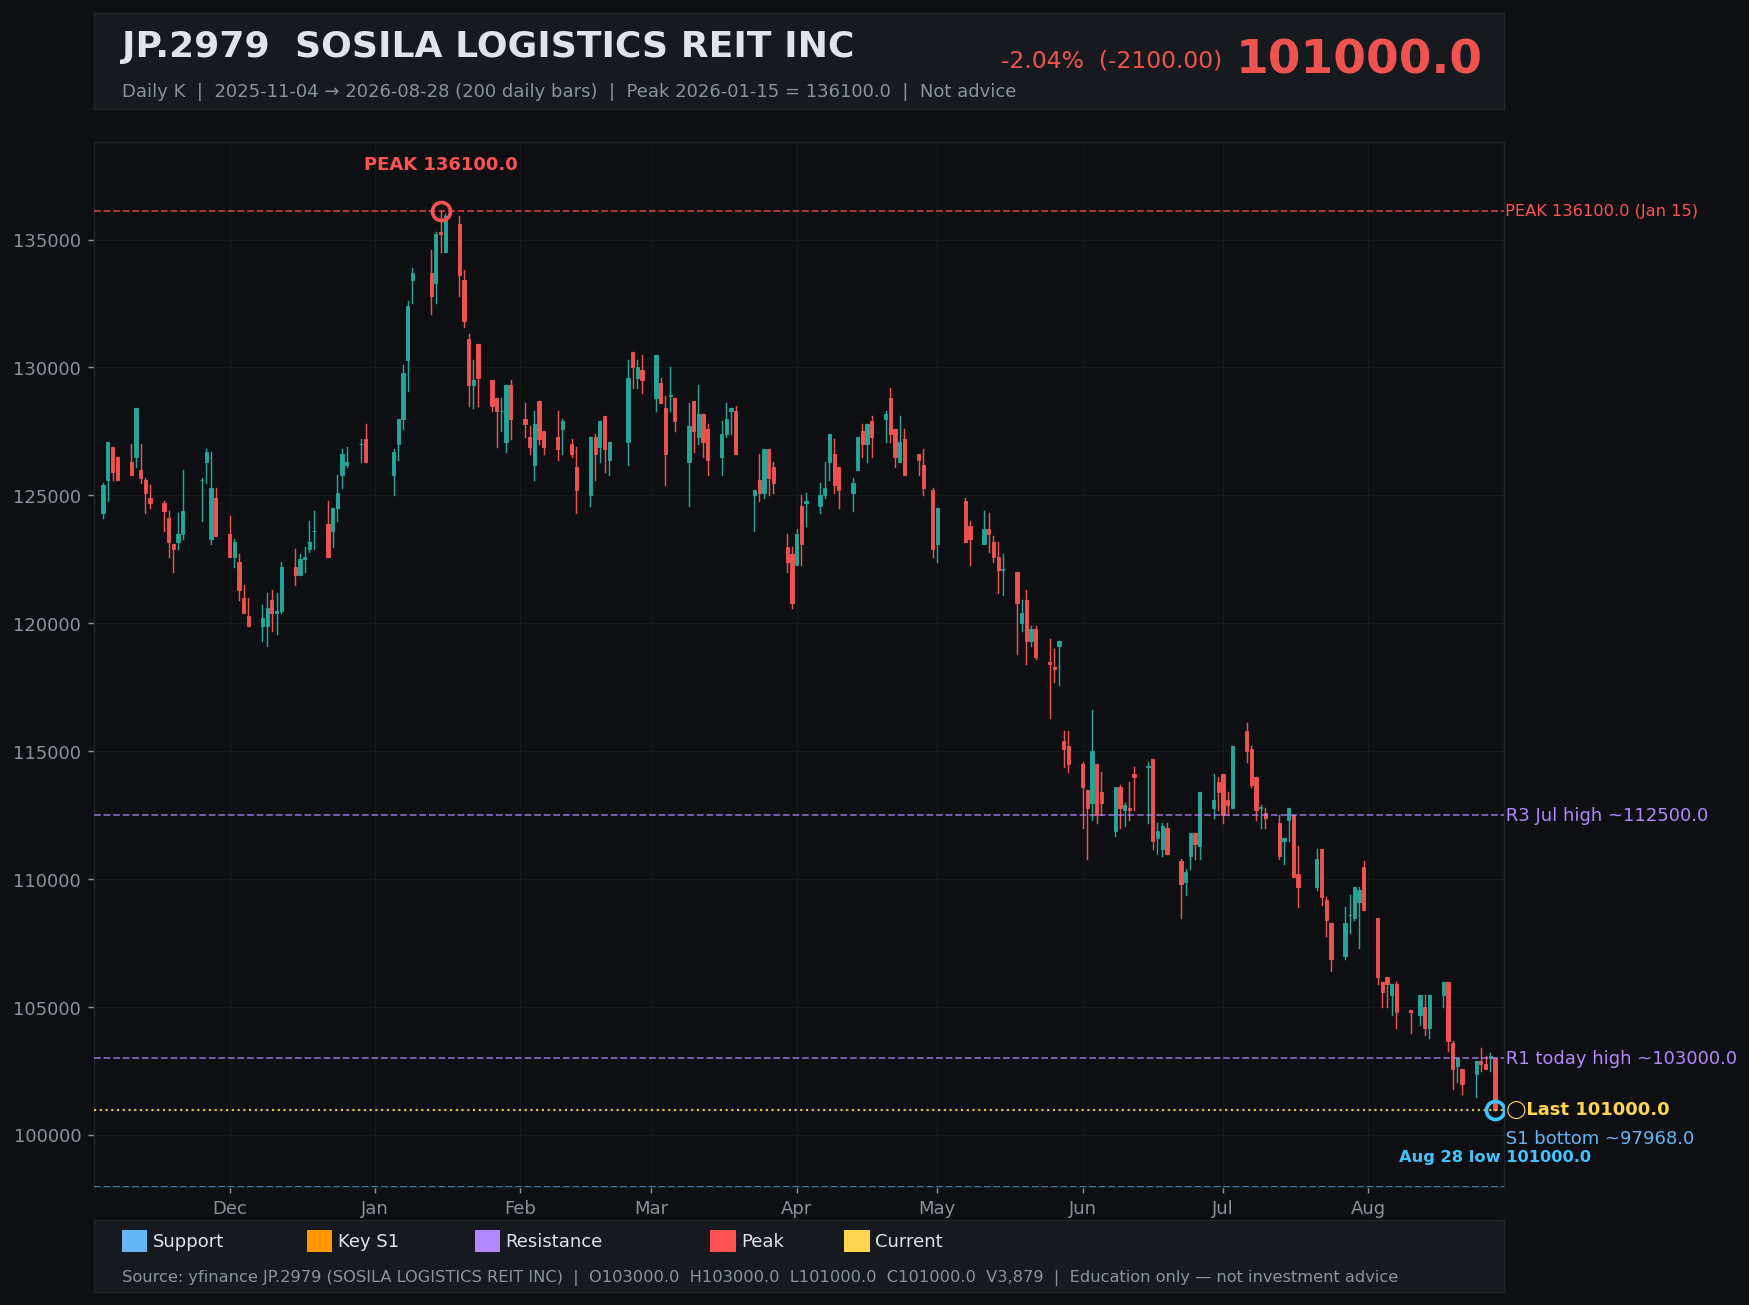Click the '110000' y-axis label
1749x1305 pixels.
point(48,881)
